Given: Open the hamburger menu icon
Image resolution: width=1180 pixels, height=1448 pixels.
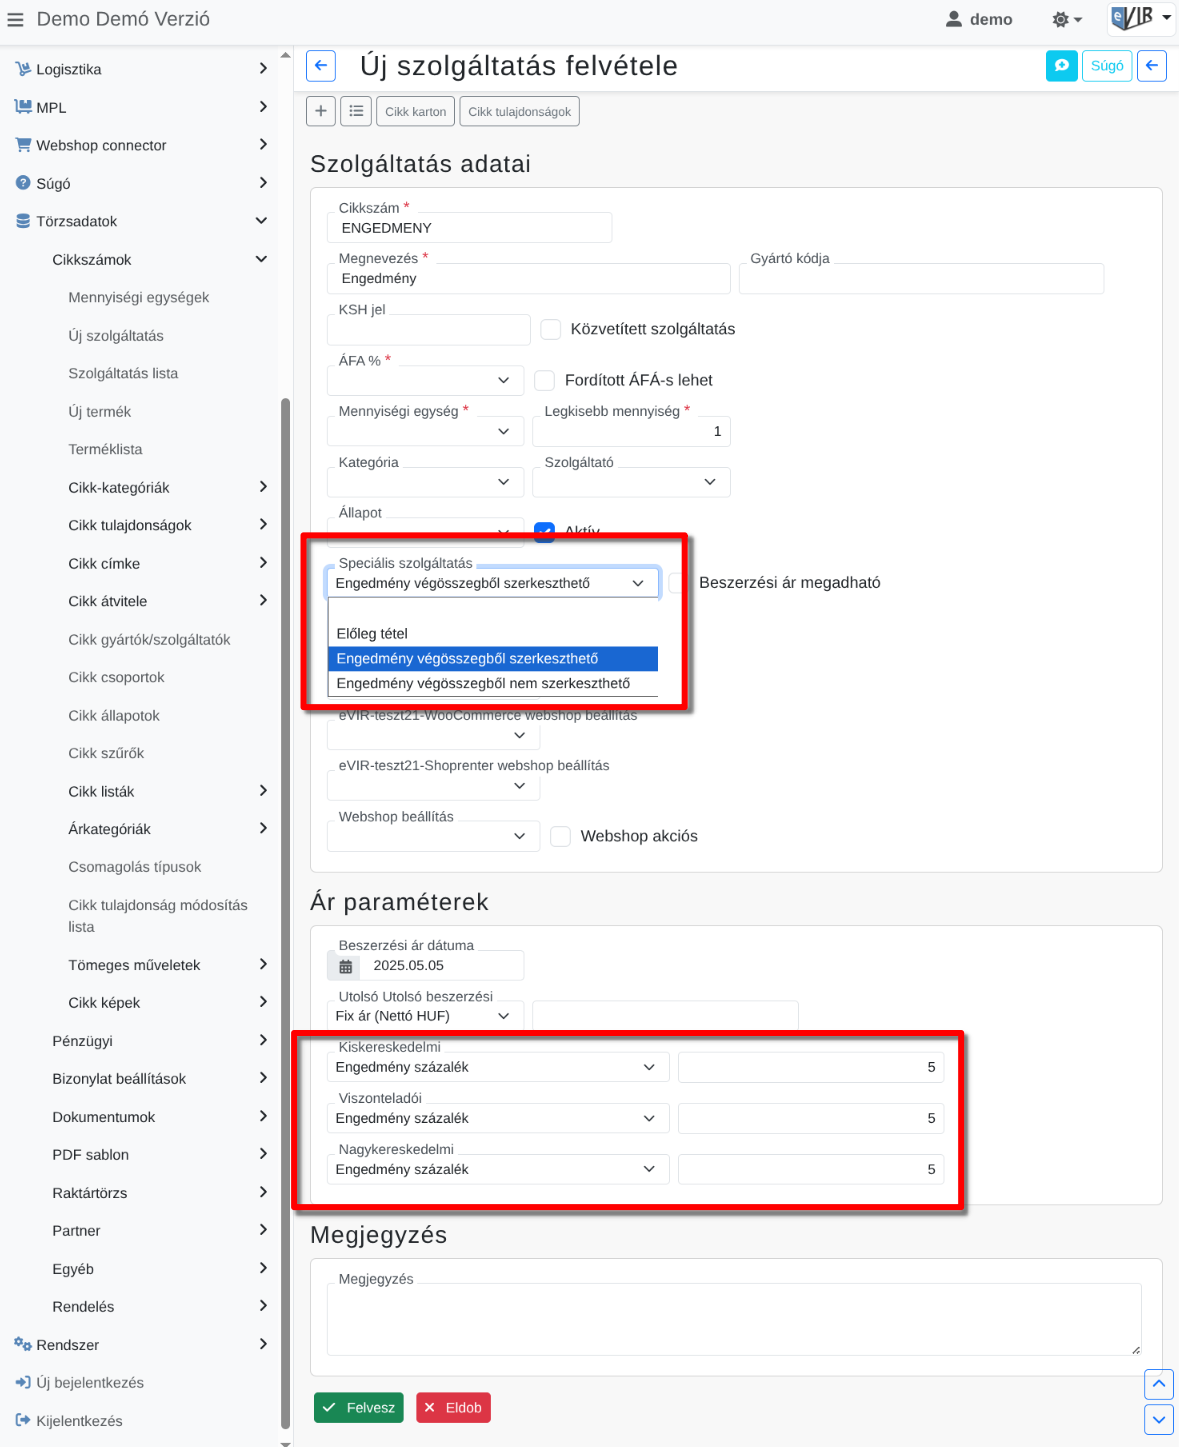Looking at the screenshot, I should (x=15, y=19).
